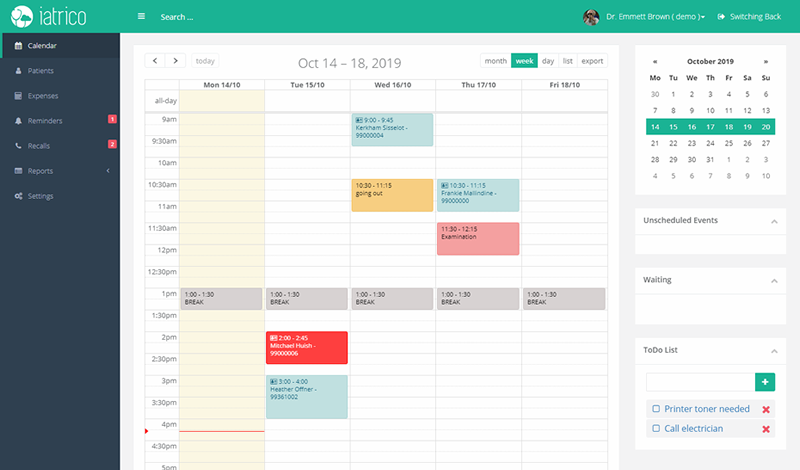The height and width of the screenshot is (470, 800).
Task: Open the pink Examination event
Action: 478,238
